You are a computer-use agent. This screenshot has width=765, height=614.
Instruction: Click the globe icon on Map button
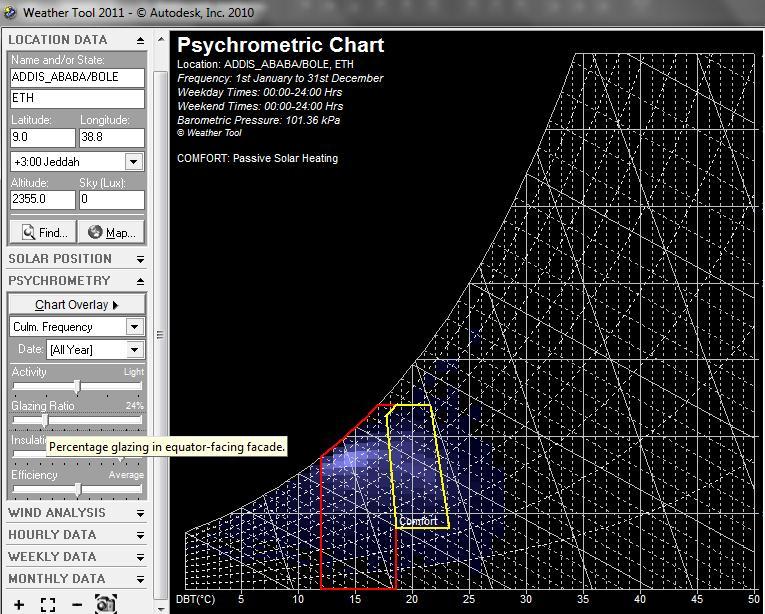pyautogui.click(x=95, y=232)
